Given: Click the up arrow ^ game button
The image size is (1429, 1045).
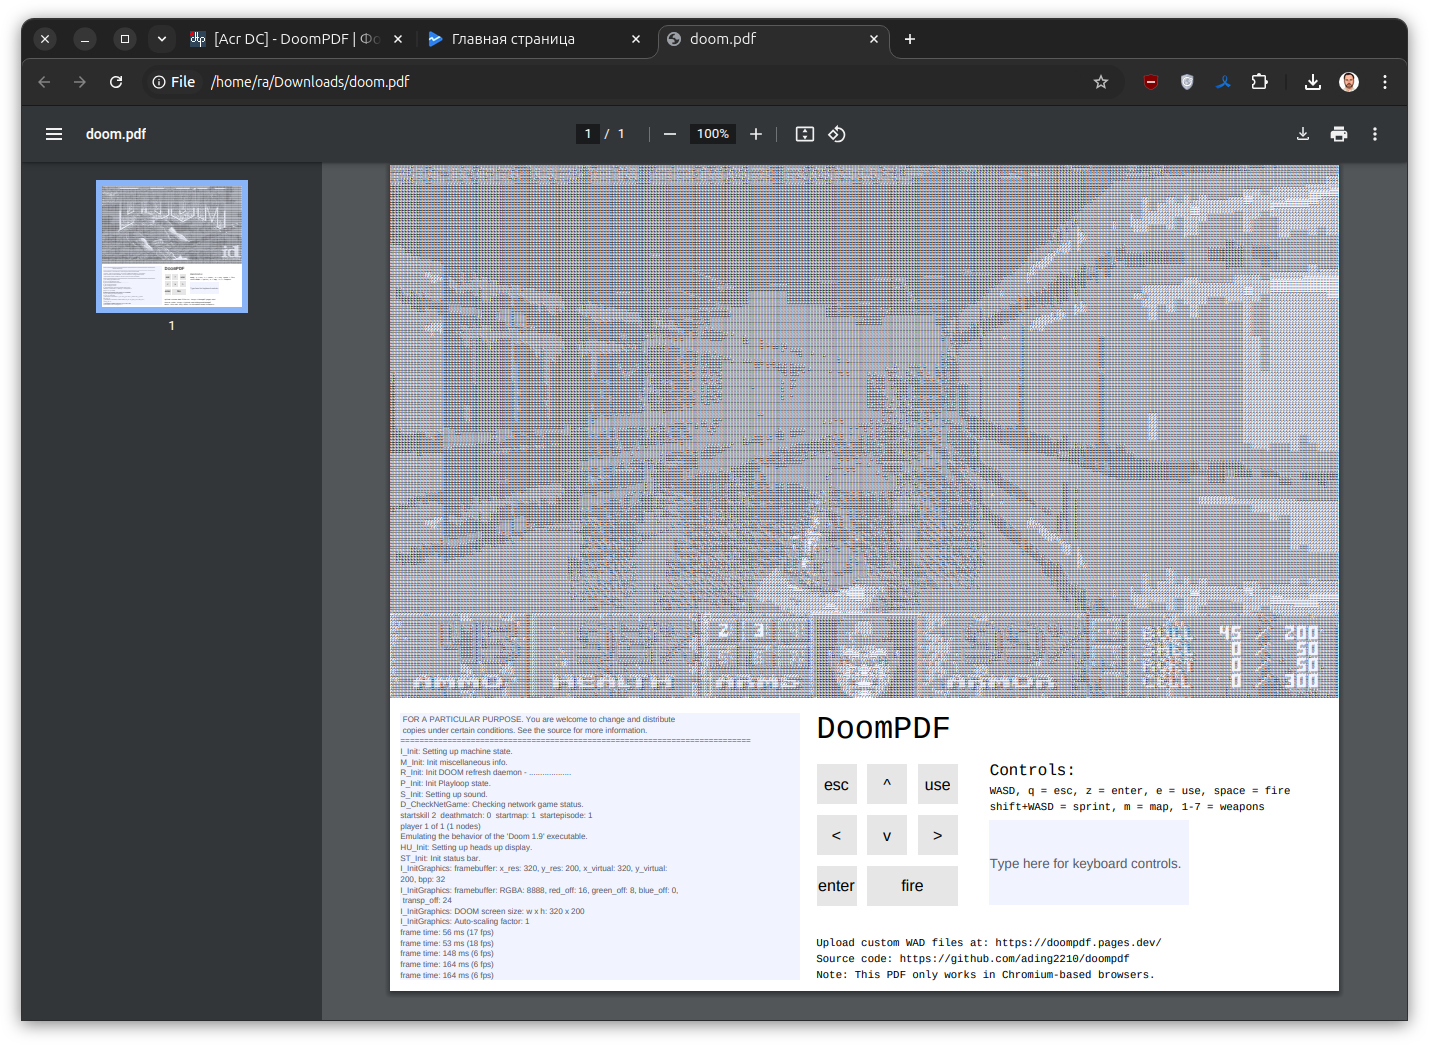Looking at the screenshot, I should point(887,785).
